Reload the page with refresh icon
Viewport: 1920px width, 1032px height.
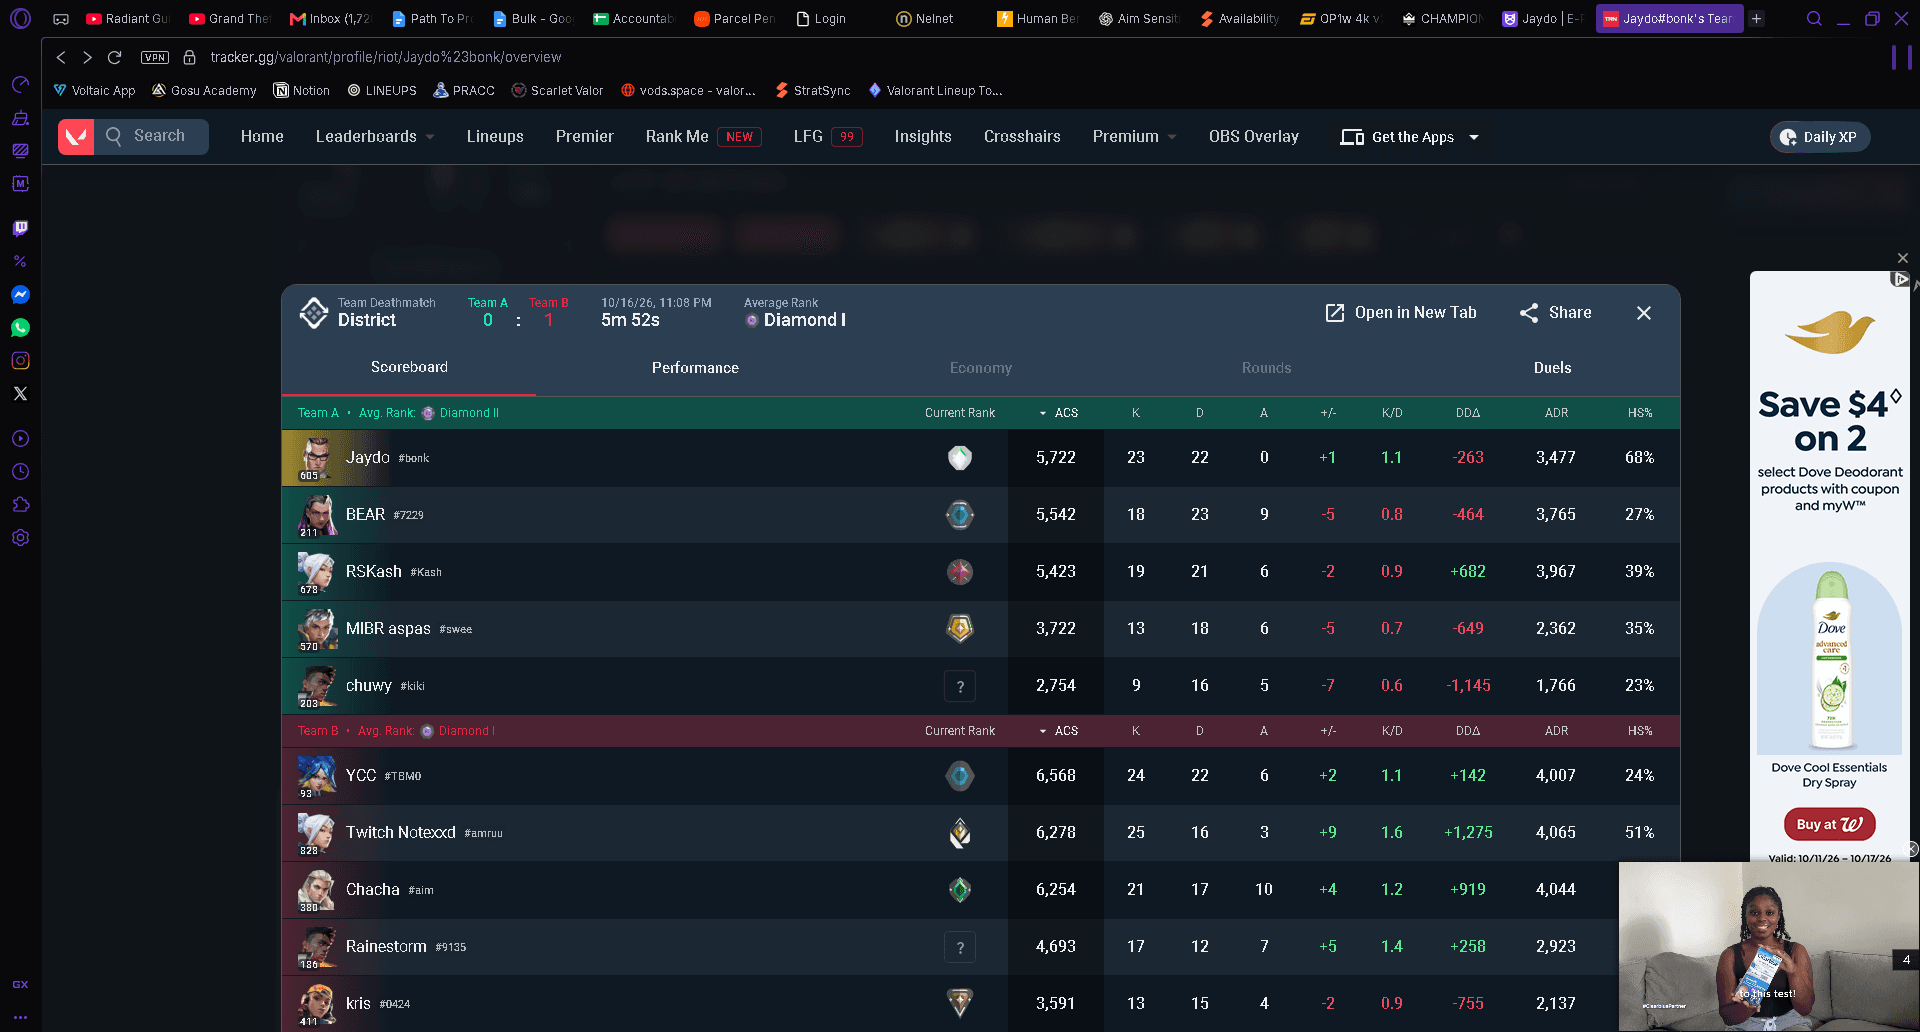[114, 57]
